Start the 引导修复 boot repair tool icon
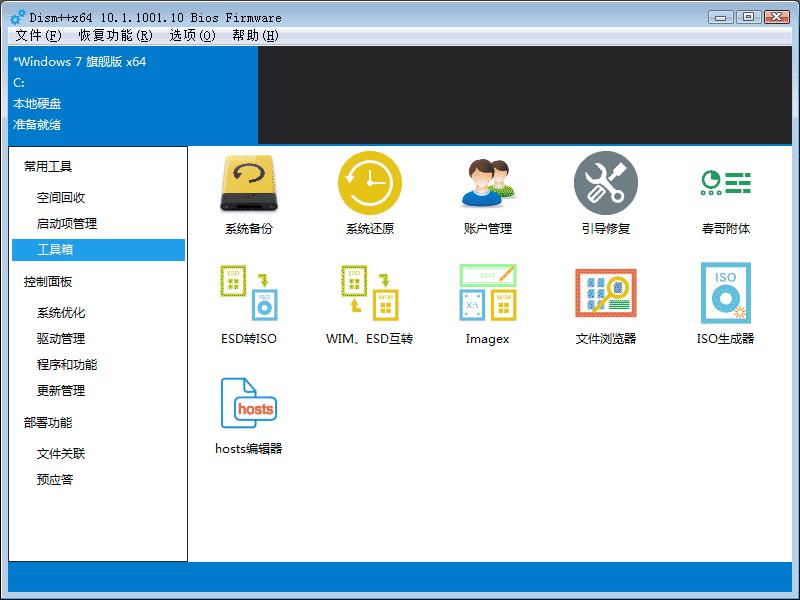This screenshot has width=800, height=600. pos(606,183)
